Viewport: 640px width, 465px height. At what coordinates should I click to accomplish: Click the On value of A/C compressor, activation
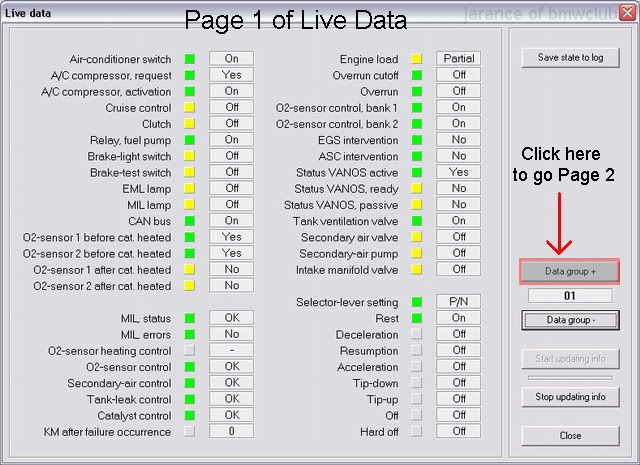tap(231, 91)
